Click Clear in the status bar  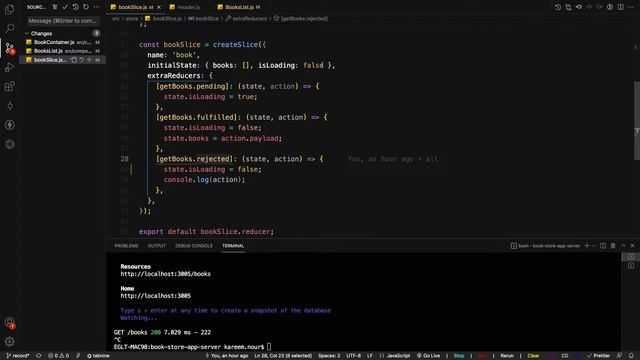[x=533, y=356]
